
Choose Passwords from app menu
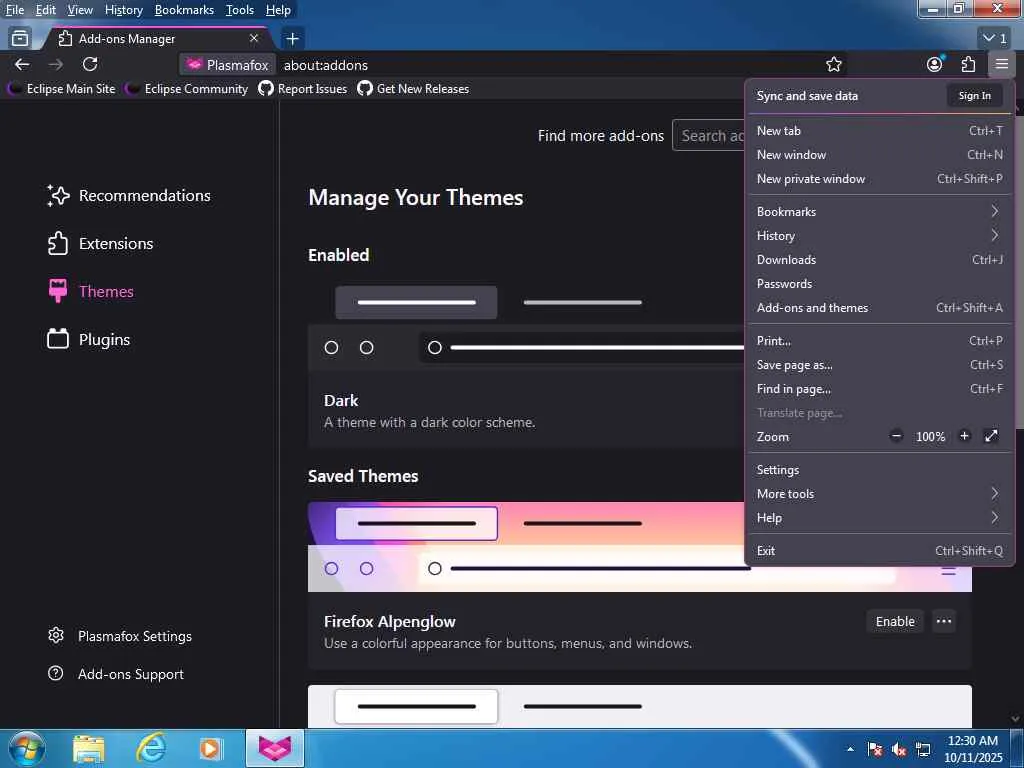point(878,284)
